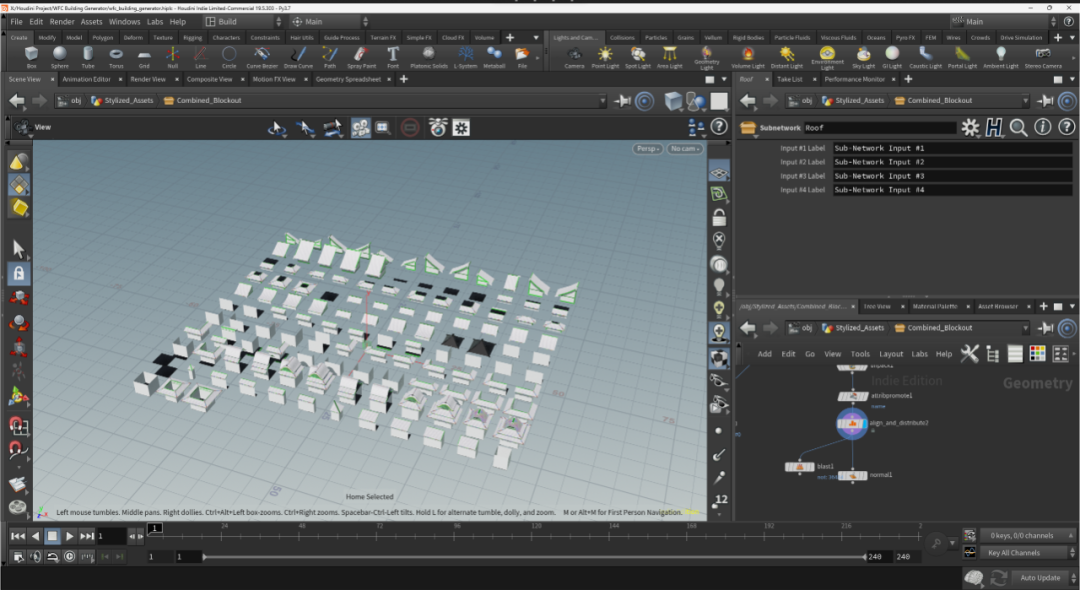This screenshot has width=1080, height=590.
Task: Open the Persp viewport dropdown
Action: coord(648,149)
